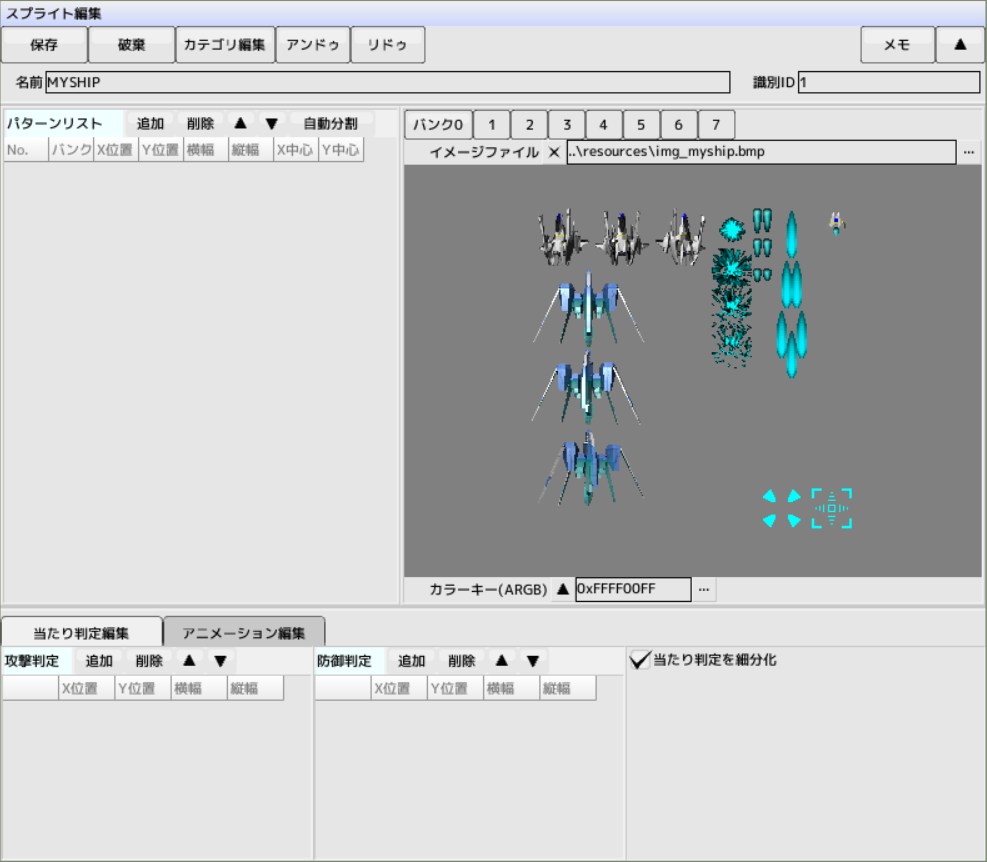Click the collapse triangle button next to メモ
Viewport: 987px width, 862px height.
click(960, 45)
